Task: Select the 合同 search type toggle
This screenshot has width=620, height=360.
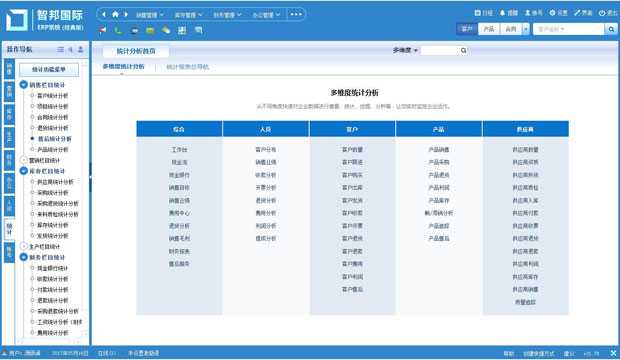Action: tap(511, 29)
